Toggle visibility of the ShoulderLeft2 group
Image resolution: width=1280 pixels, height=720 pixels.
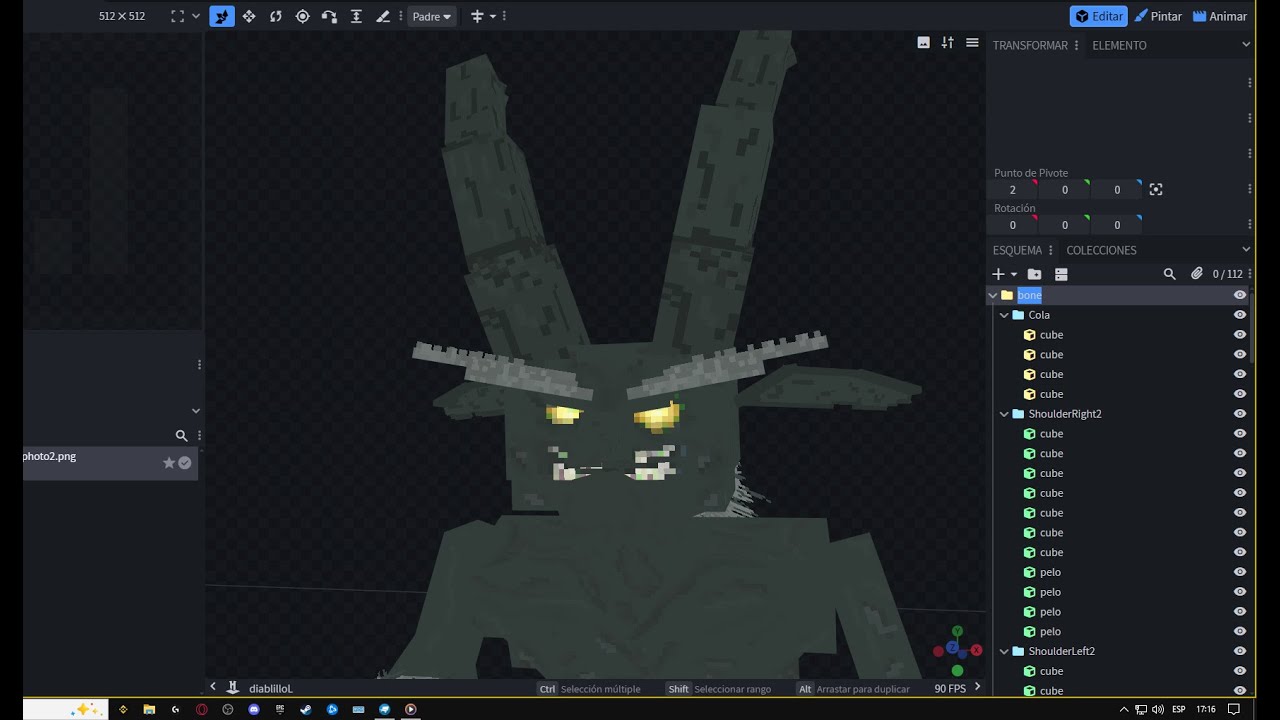click(x=1240, y=651)
